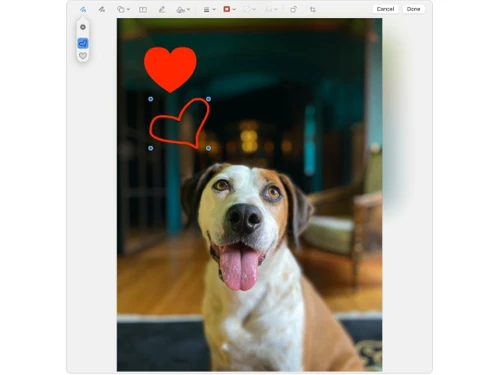Click the highlighter pen tool icon
This screenshot has height=375, width=500.
[x=162, y=9]
